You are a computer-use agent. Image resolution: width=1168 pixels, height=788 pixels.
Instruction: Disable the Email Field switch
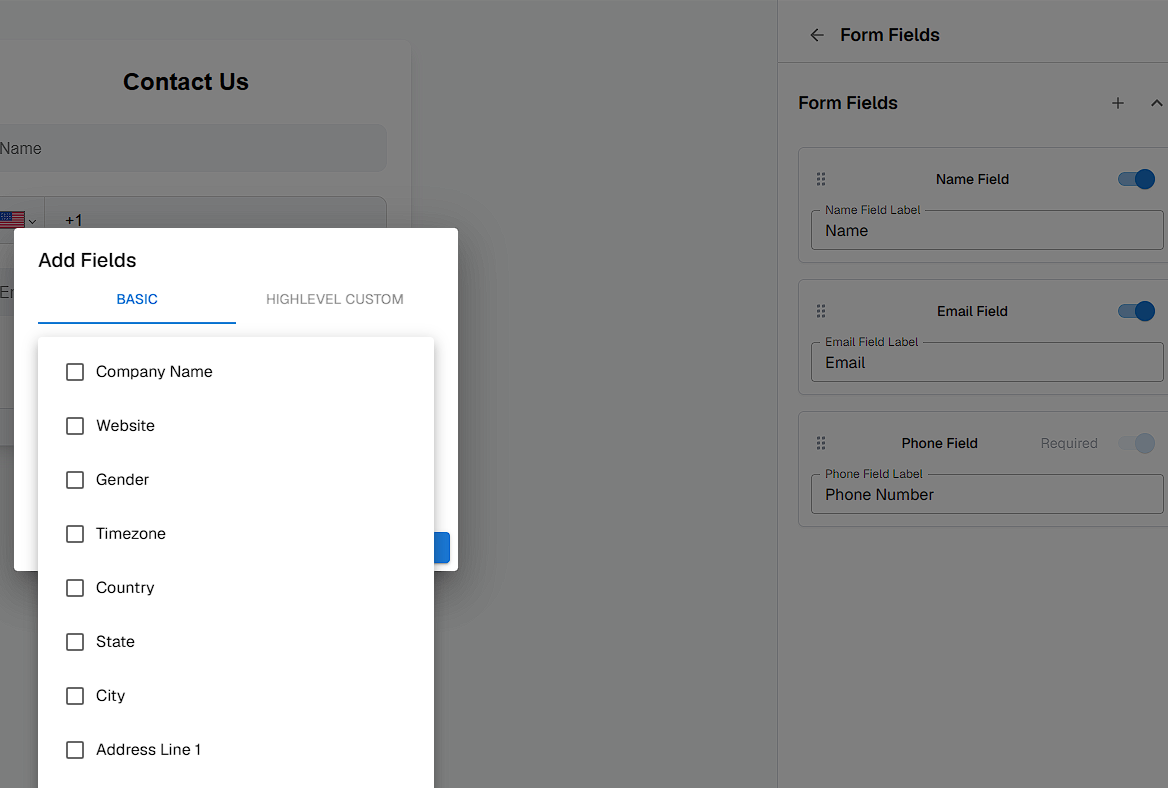pyautogui.click(x=1137, y=311)
